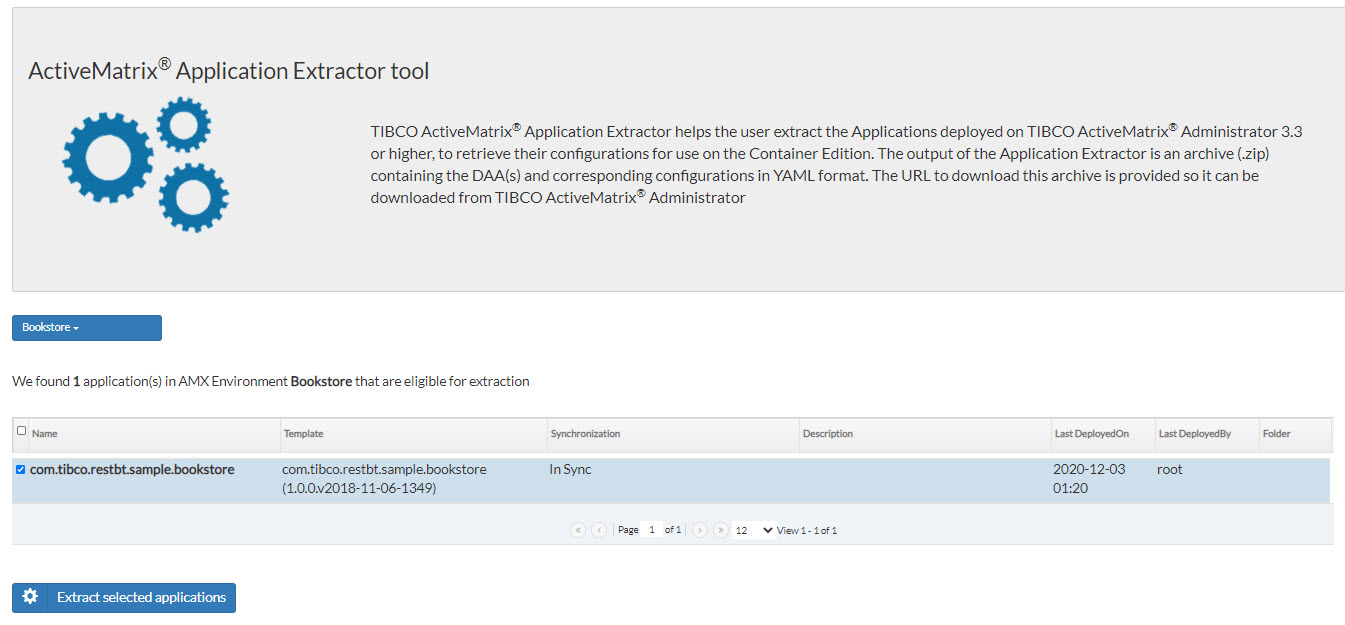Image resolution: width=1345 pixels, height=625 pixels.
Task: Sort by Description column header
Action: click(x=925, y=434)
